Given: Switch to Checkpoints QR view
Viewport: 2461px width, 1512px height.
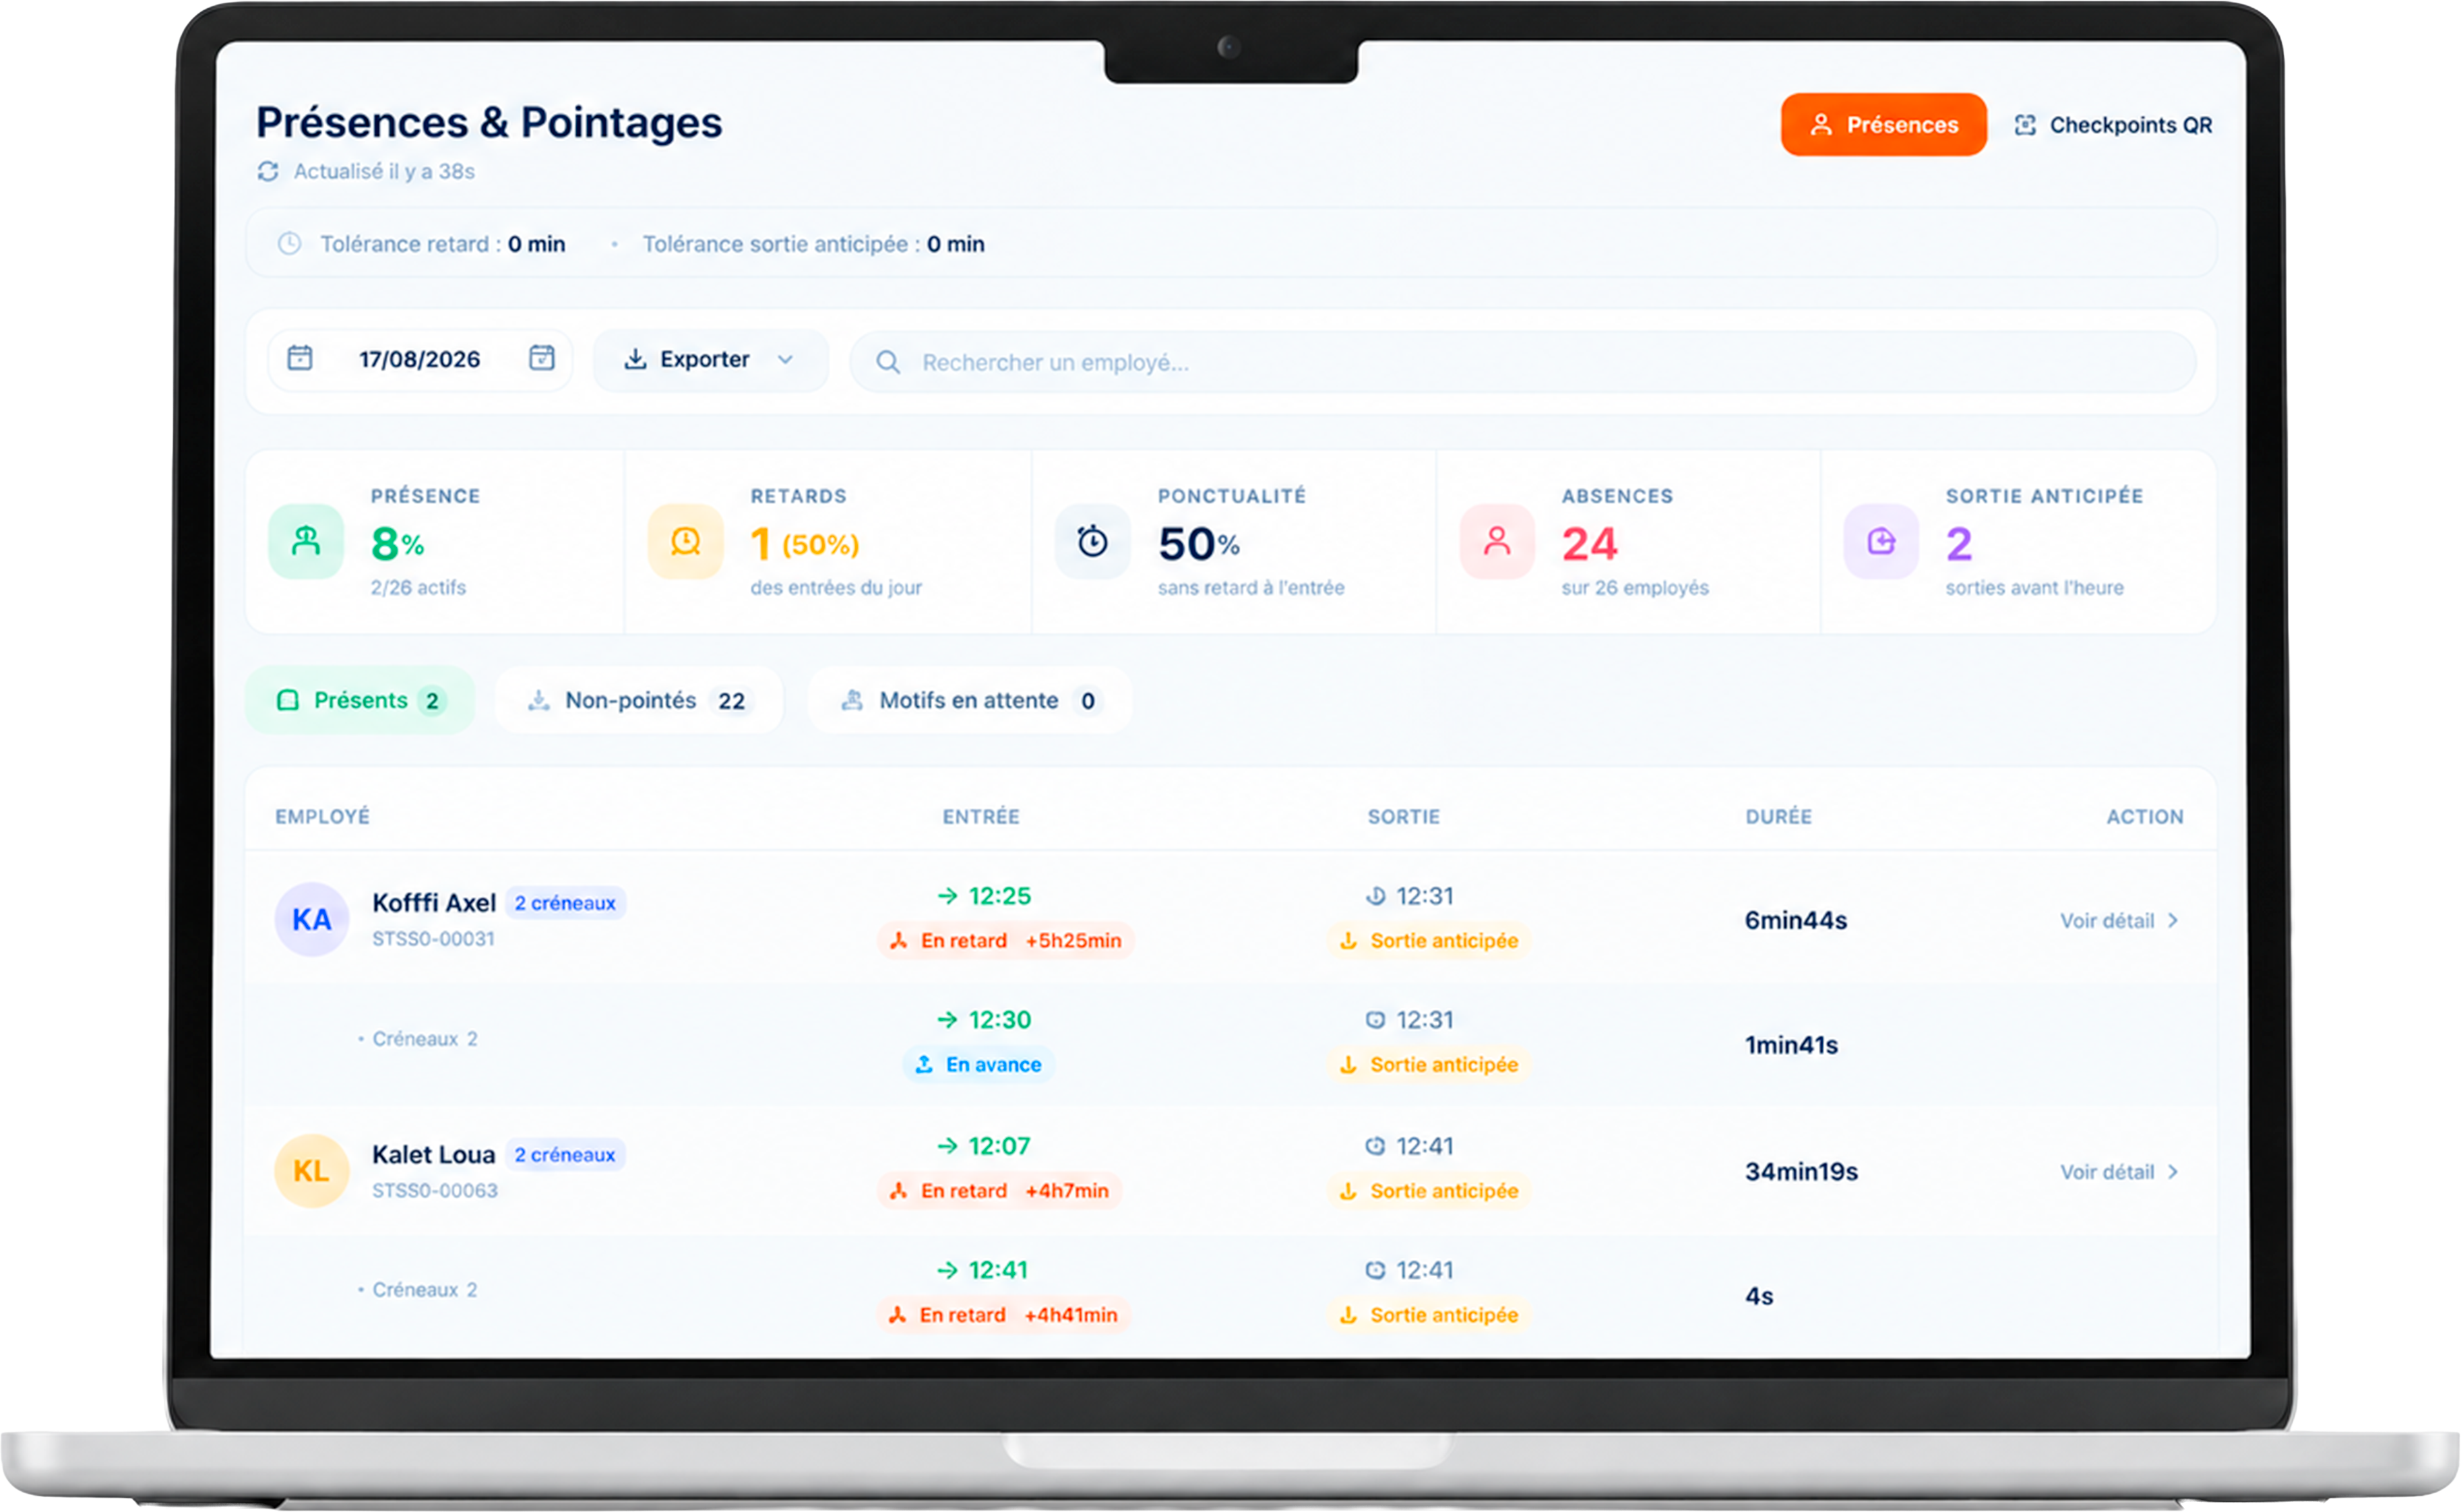Looking at the screenshot, I should point(2113,125).
